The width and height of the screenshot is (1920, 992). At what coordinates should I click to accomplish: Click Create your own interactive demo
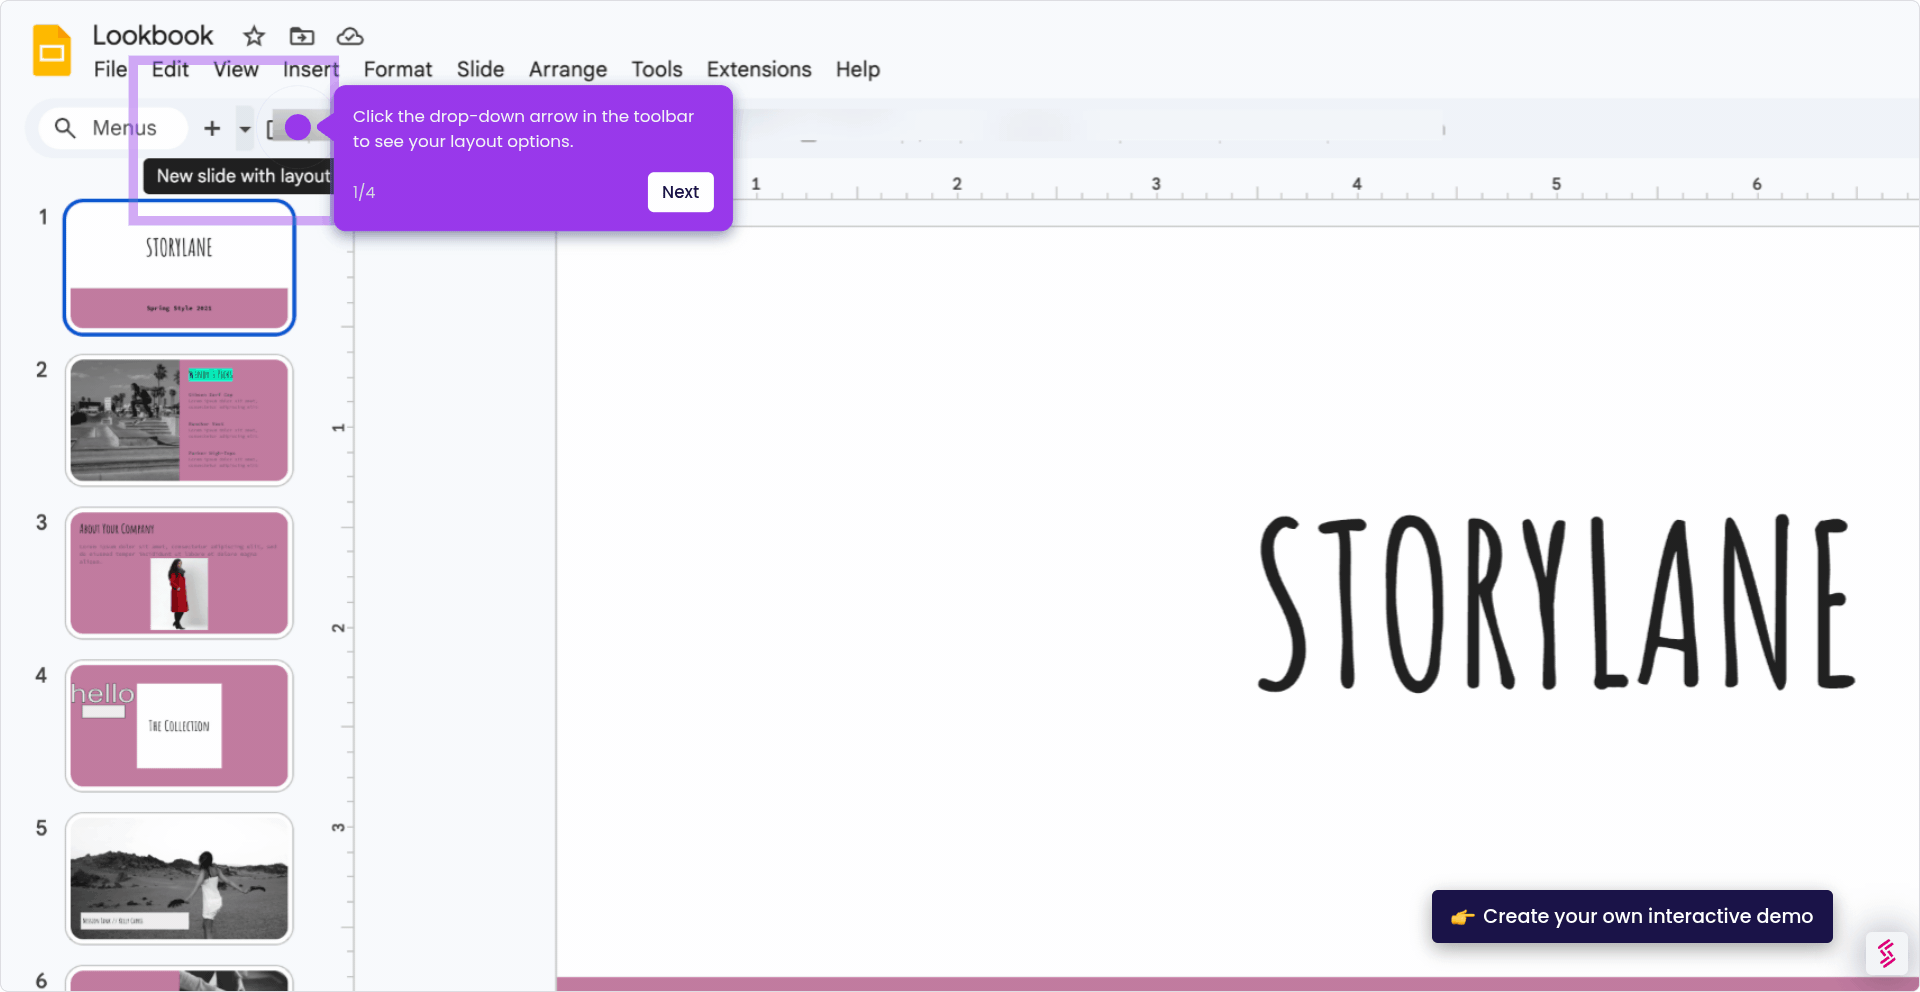pos(1632,916)
